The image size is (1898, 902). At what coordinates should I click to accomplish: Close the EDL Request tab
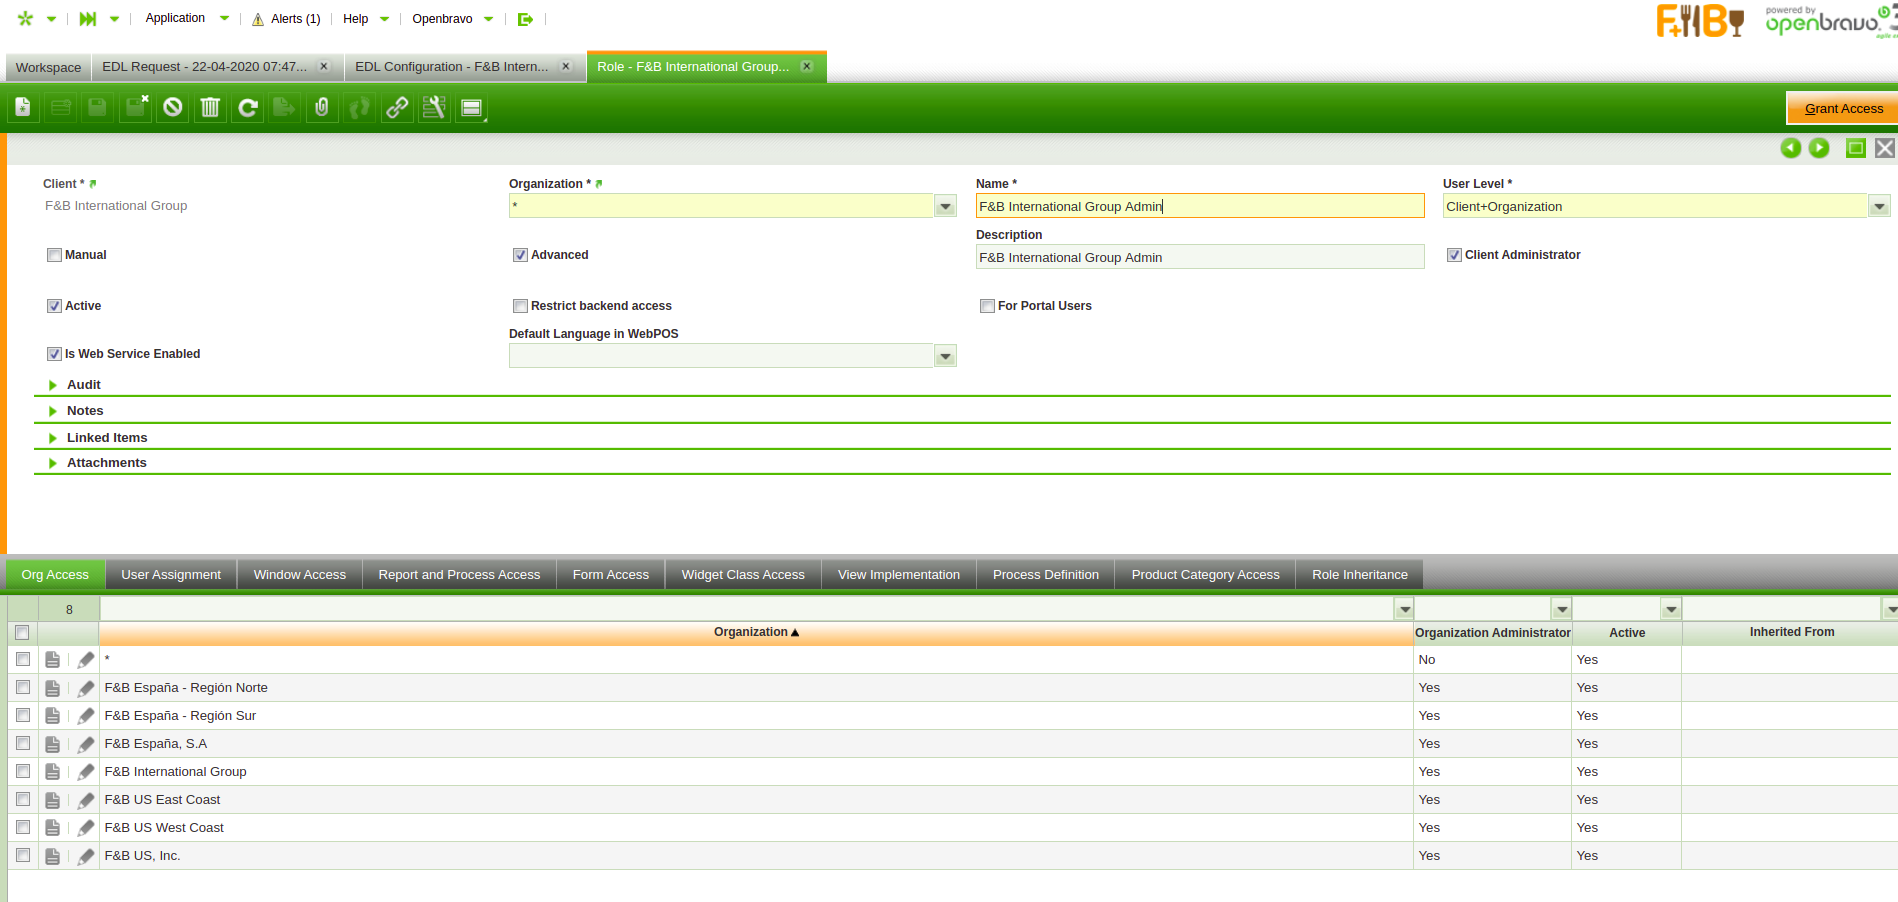(x=324, y=67)
